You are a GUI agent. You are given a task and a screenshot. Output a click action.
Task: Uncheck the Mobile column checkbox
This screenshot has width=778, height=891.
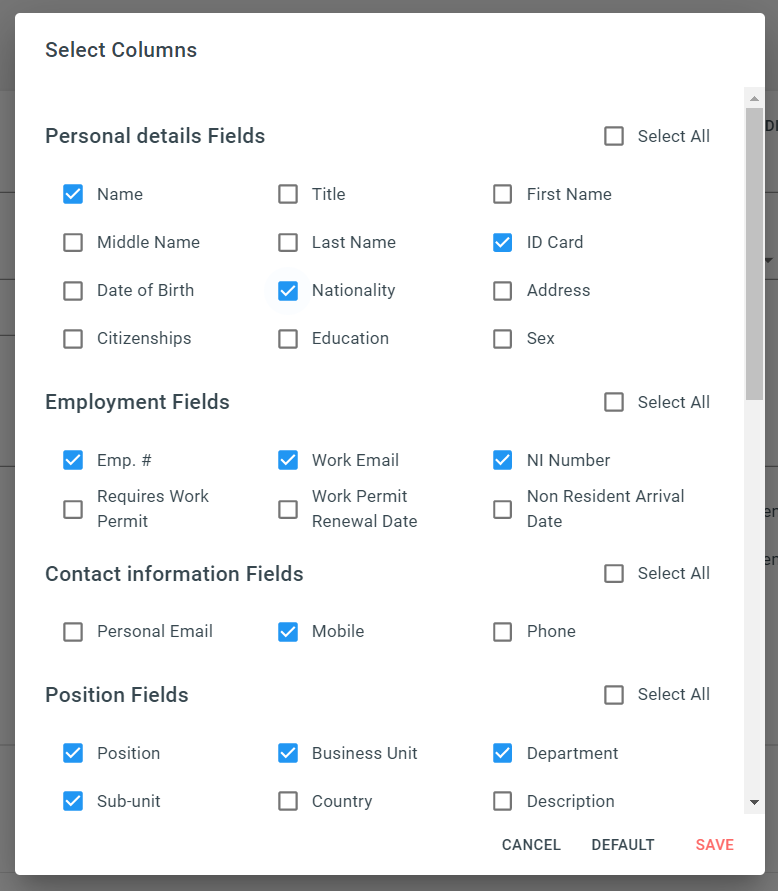click(288, 632)
